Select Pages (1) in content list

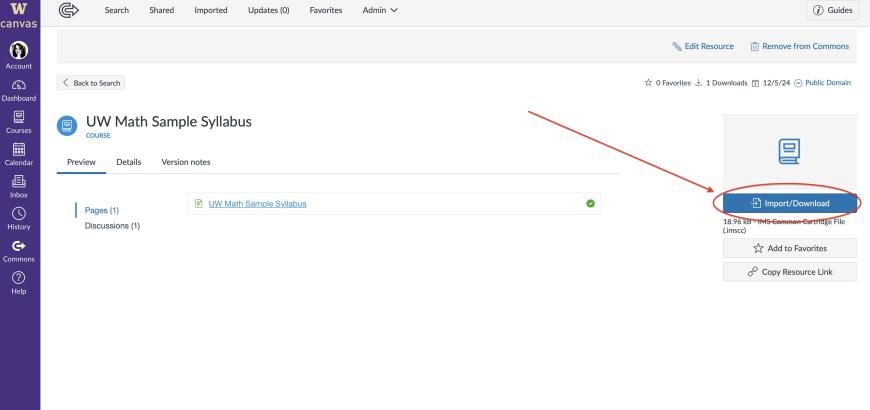pyautogui.click(x=102, y=210)
